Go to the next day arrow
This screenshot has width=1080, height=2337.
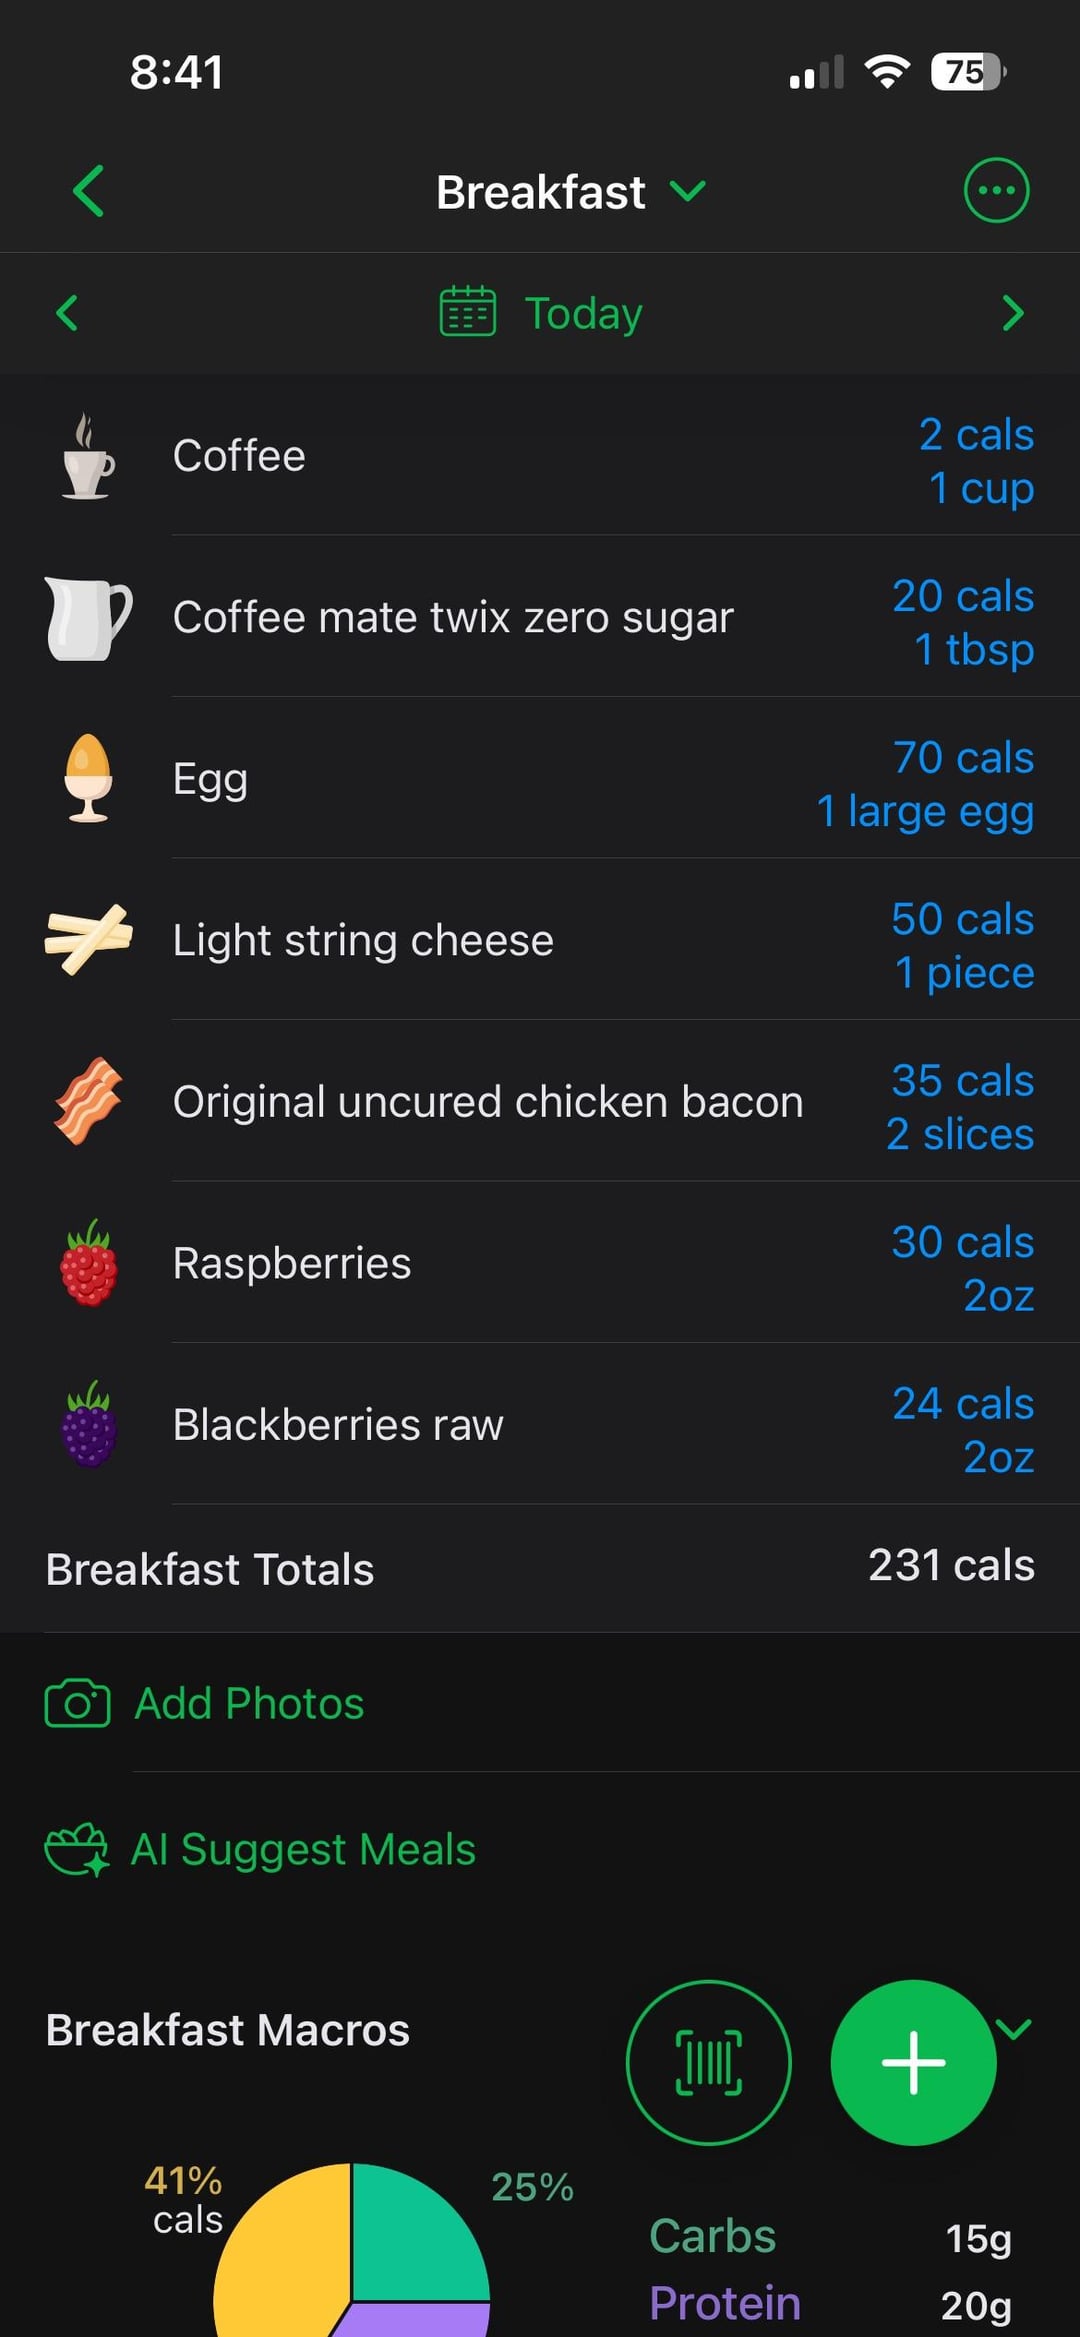tap(1013, 313)
